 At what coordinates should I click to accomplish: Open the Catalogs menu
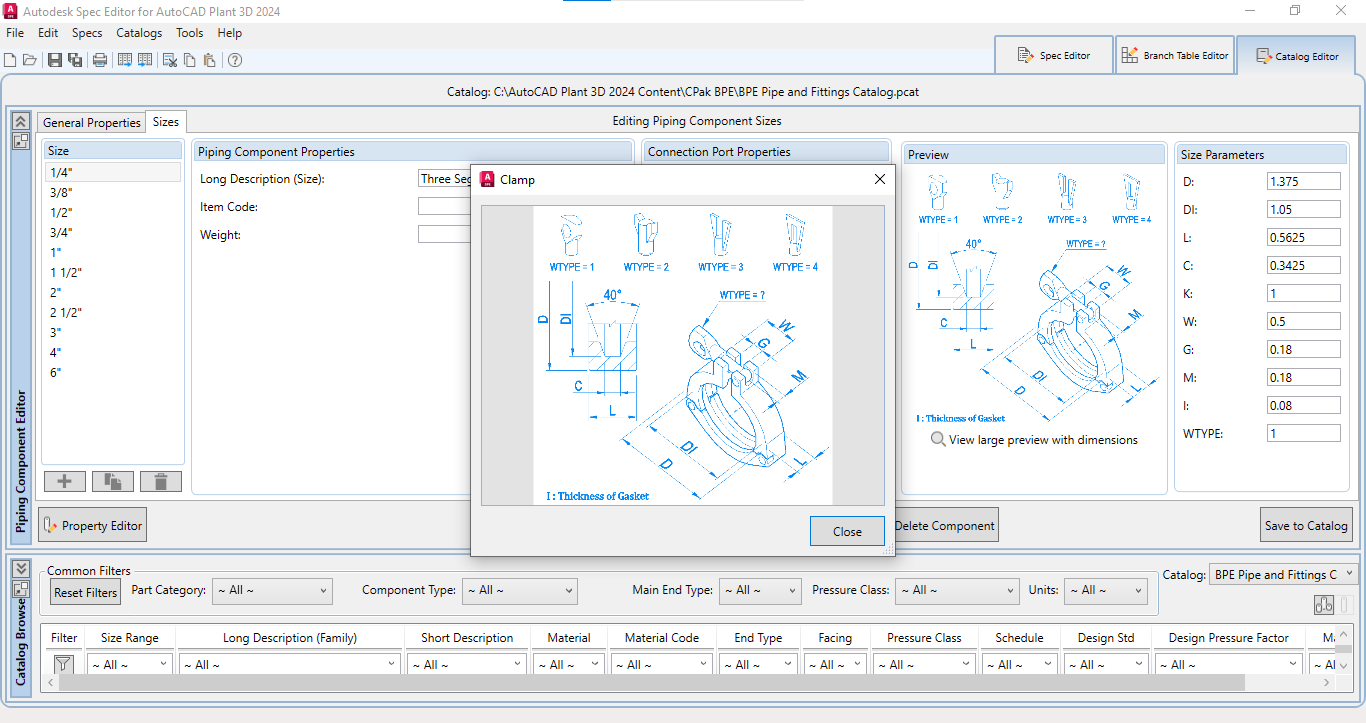pyautogui.click(x=139, y=33)
